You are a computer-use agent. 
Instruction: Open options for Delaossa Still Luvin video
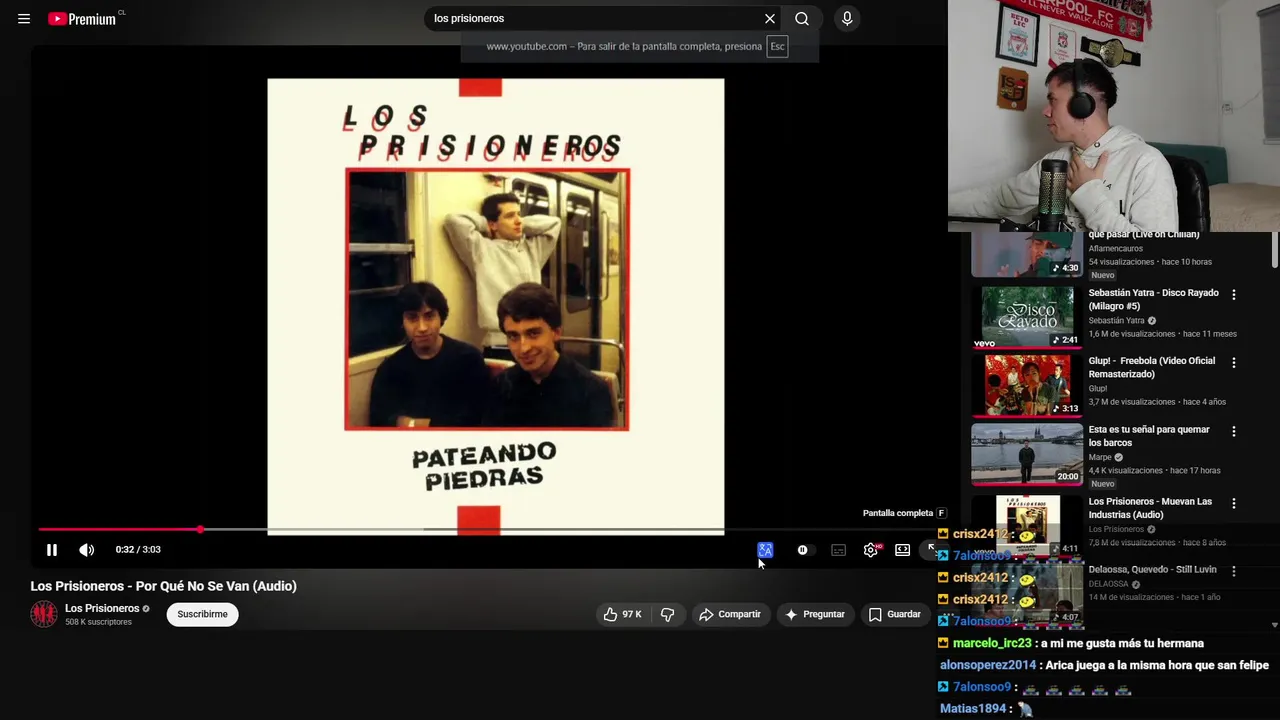point(1233,571)
